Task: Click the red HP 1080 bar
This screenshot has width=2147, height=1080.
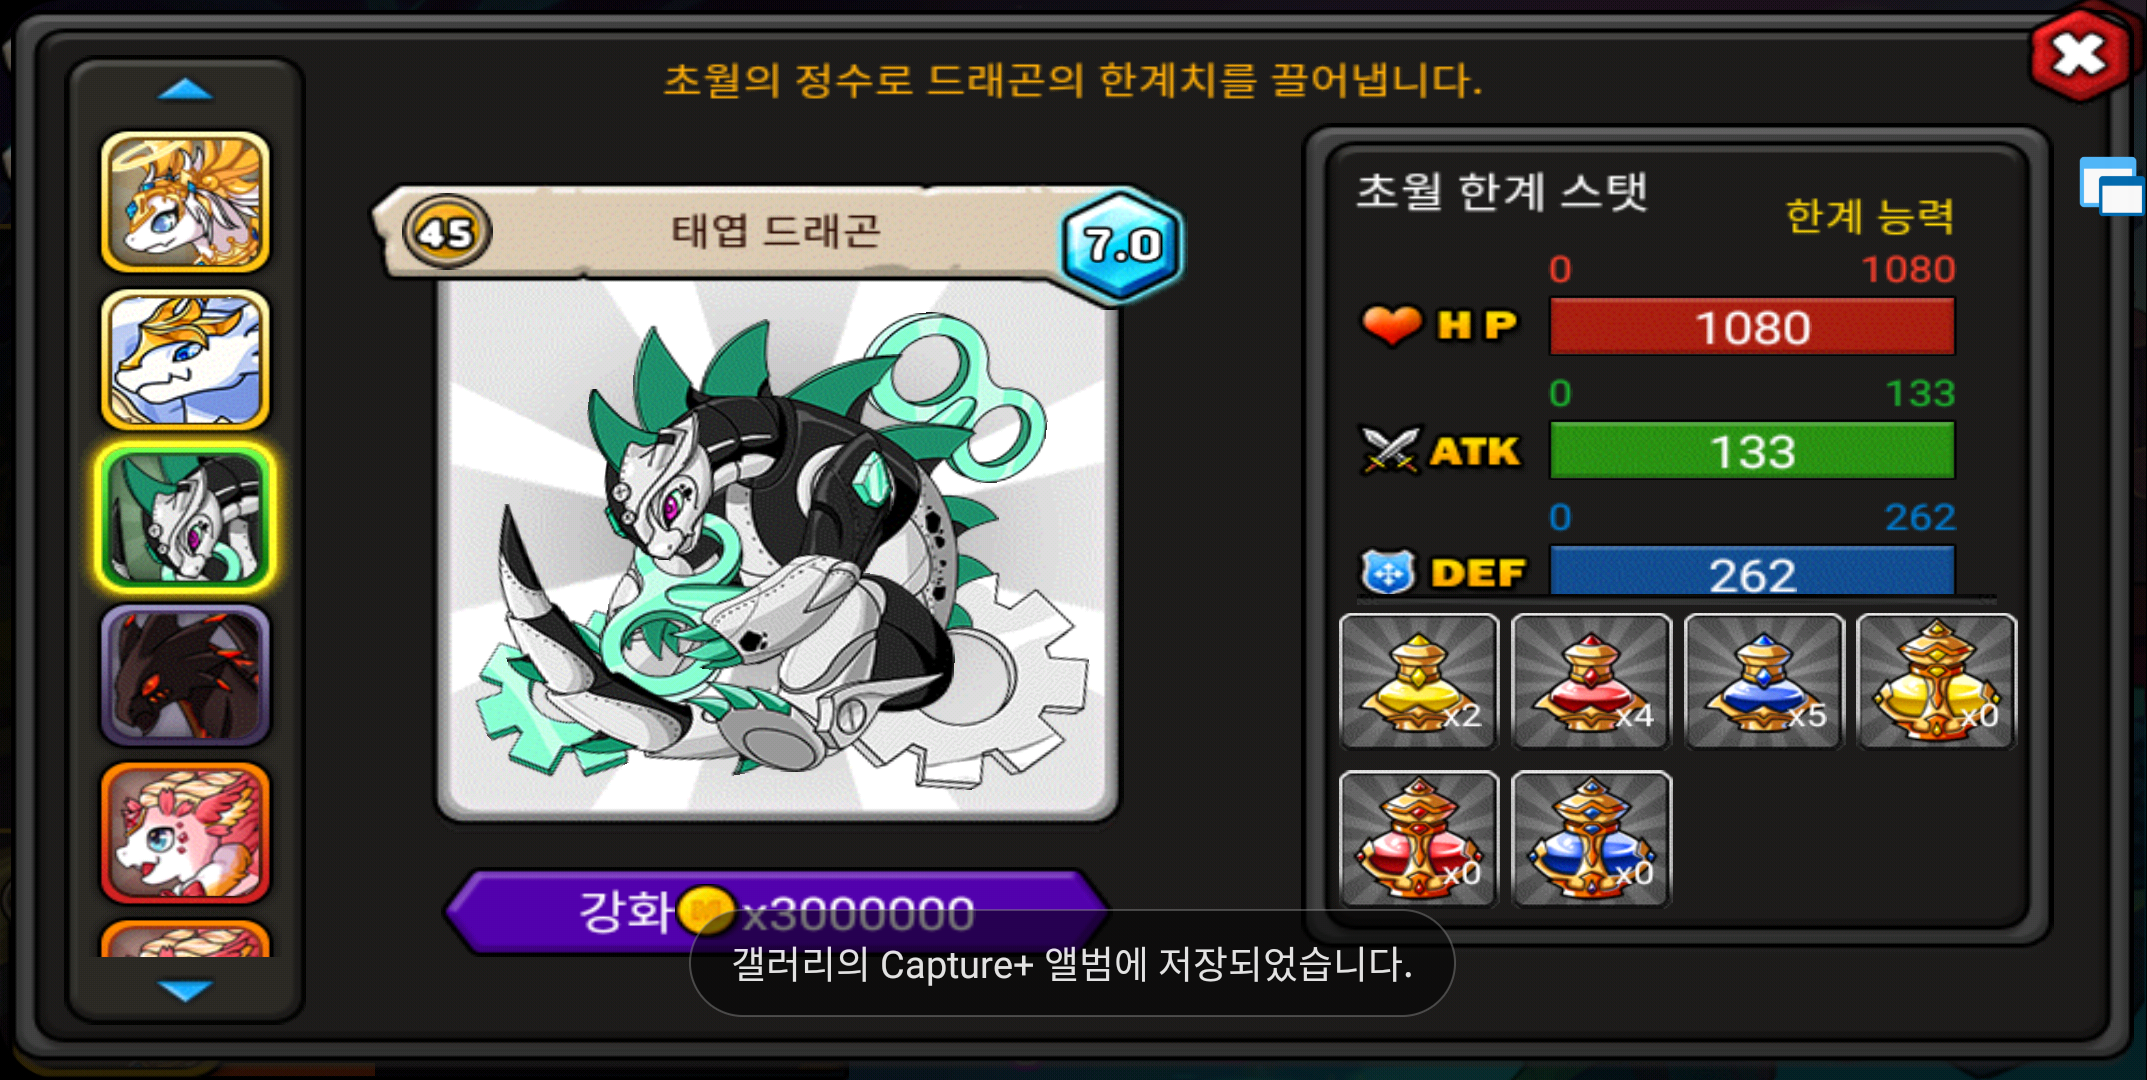Action: pyautogui.click(x=1752, y=327)
